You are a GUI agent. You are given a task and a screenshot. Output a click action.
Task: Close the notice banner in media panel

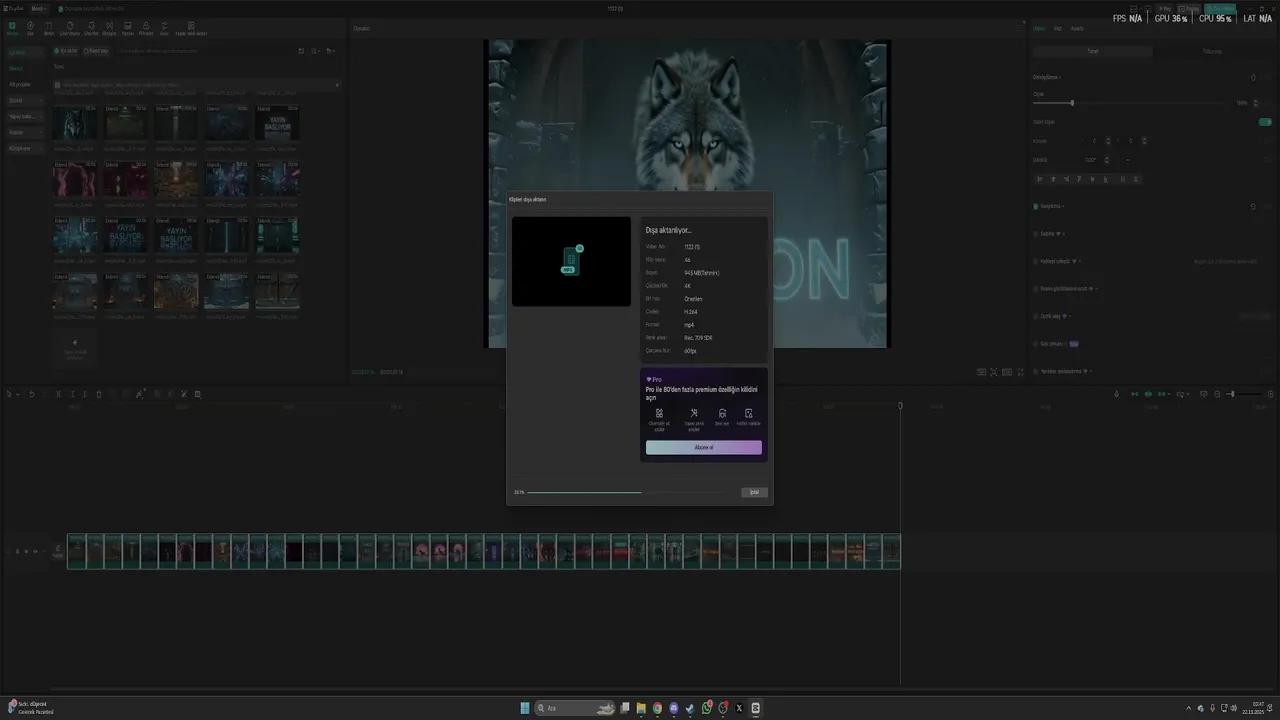[x=337, y=85]
